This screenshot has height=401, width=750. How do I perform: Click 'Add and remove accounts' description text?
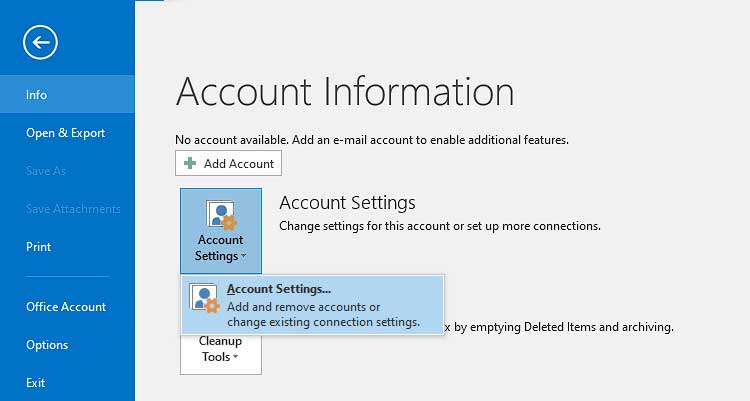point(323,314)
